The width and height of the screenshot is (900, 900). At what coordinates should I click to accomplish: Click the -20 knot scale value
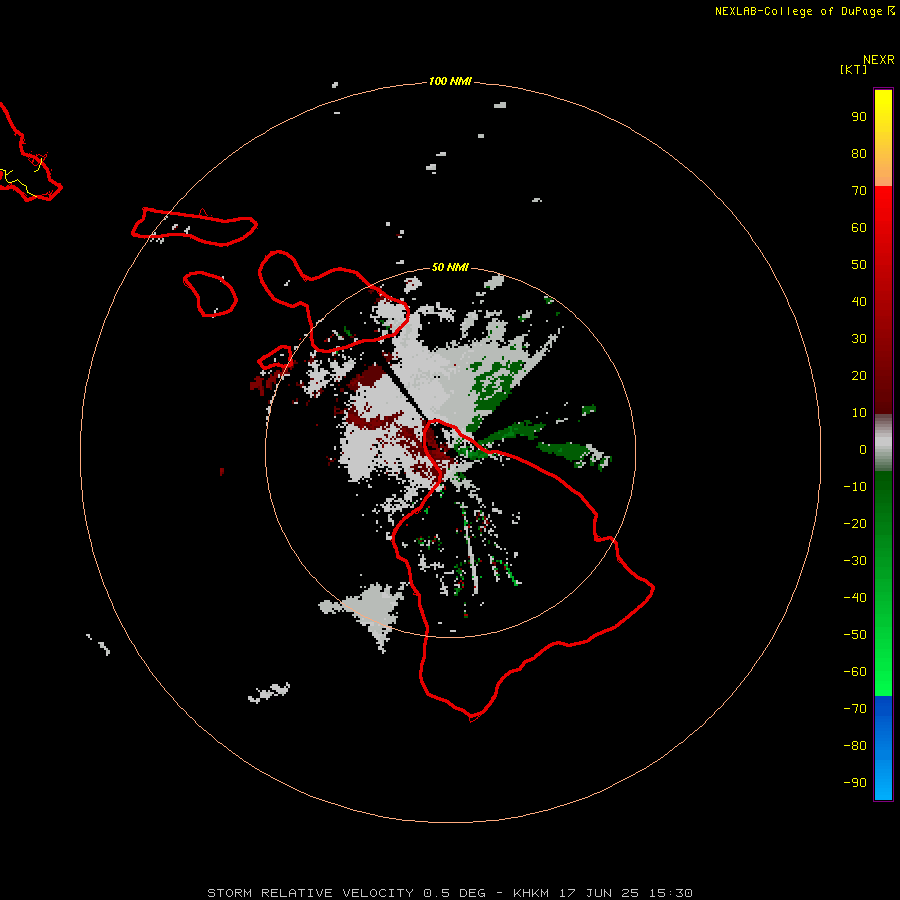pyautogui.click(x=855, y=523)
